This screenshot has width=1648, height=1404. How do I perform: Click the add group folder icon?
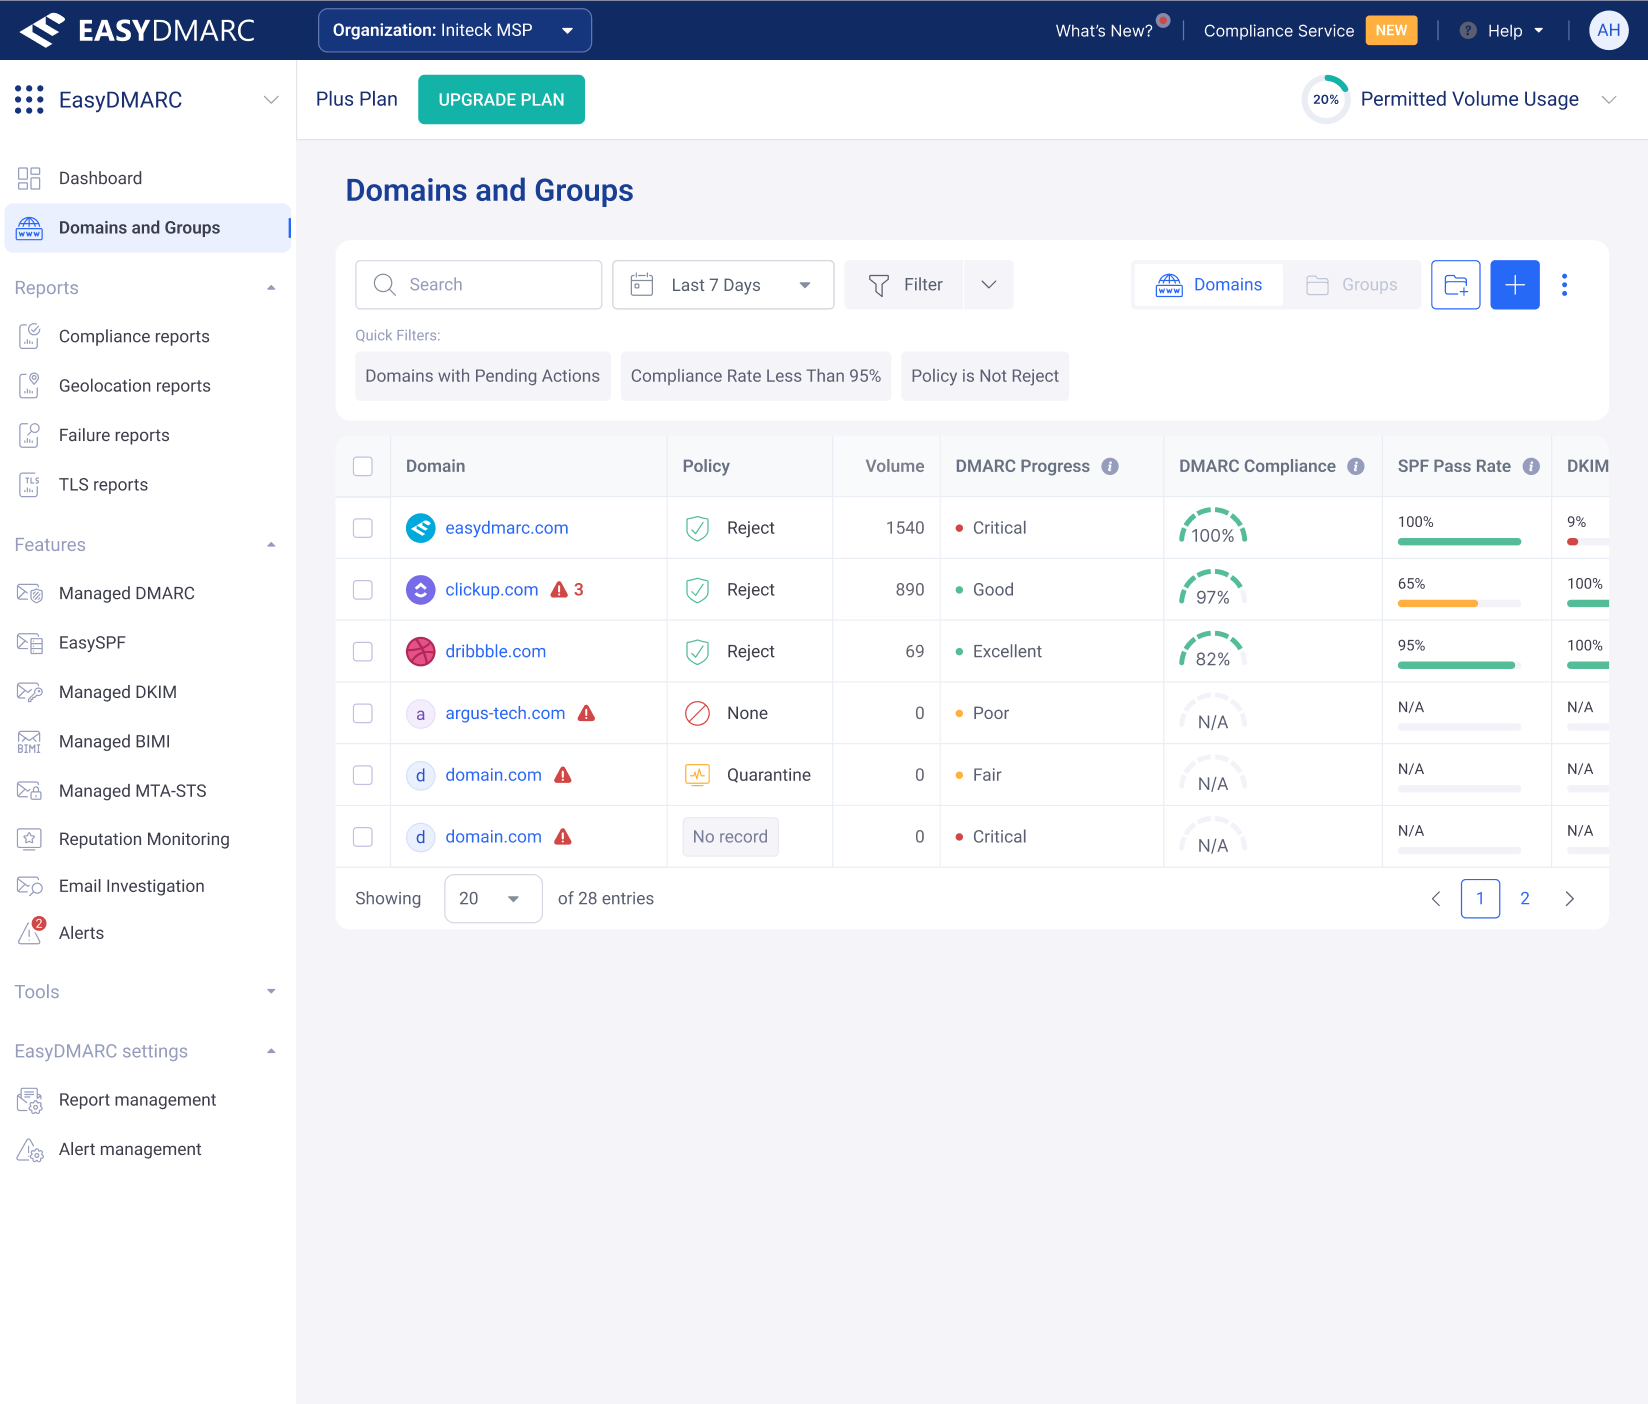tap(1455, 285)
